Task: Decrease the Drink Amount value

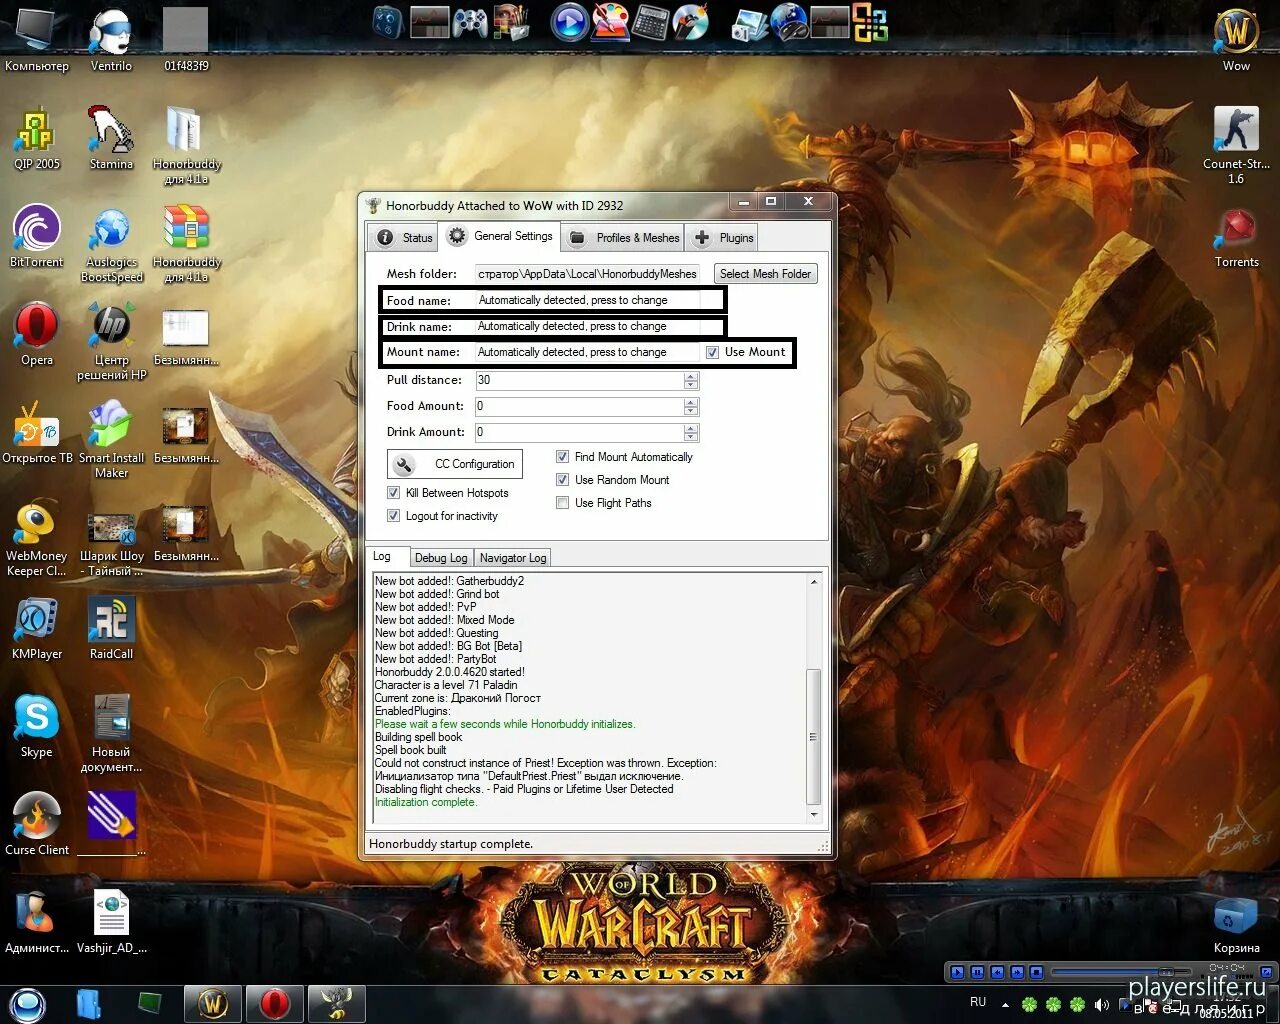Action: tap(691, 436)
